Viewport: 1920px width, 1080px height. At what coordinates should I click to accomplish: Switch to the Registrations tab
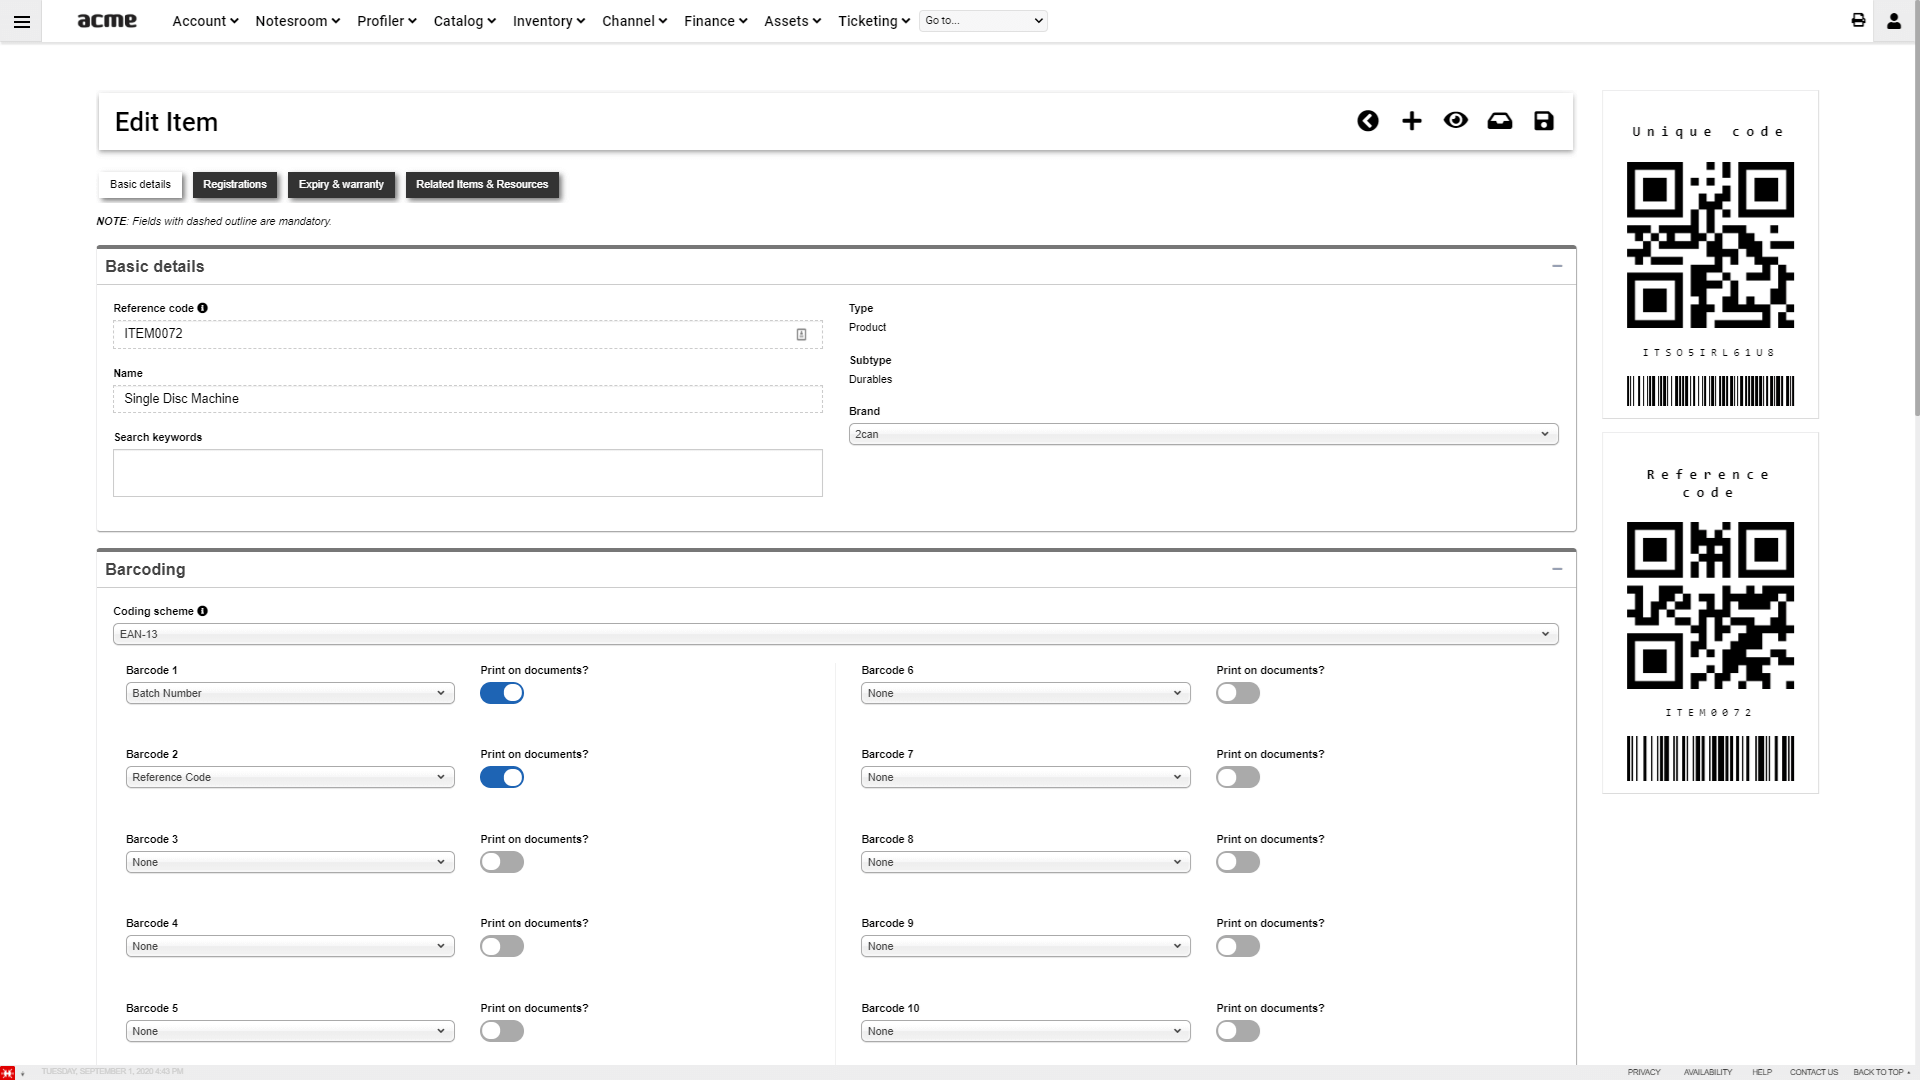pyautogui.click(x=235, y=184)
